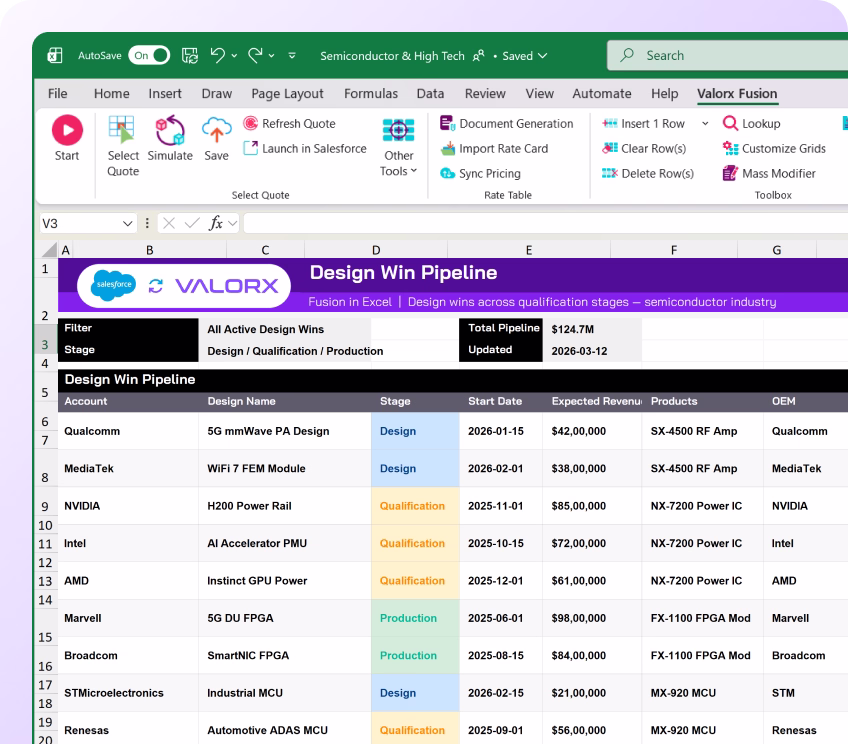Click the $124.7M total pipeline value
The image size is (848, 744).
[573, 329]
